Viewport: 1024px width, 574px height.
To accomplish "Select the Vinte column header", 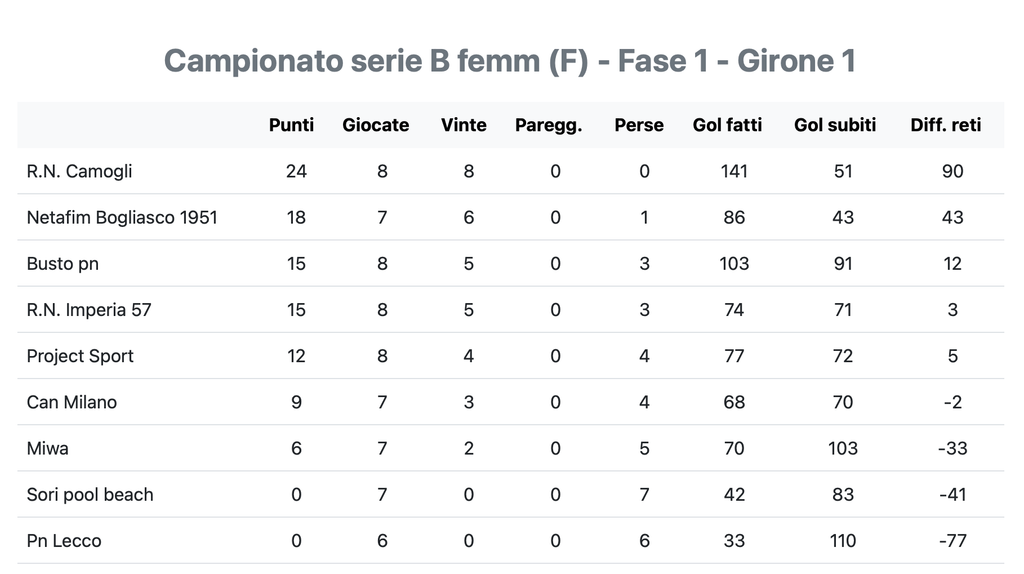I will pos(463,125).
